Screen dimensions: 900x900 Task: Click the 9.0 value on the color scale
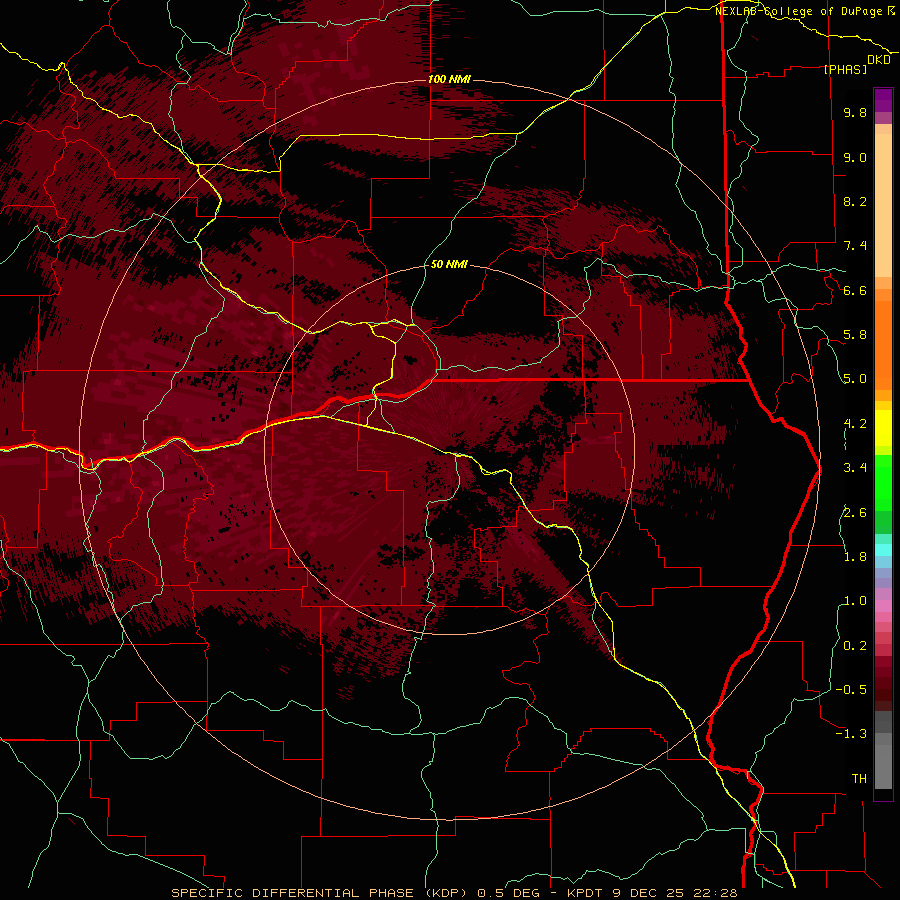855,157
